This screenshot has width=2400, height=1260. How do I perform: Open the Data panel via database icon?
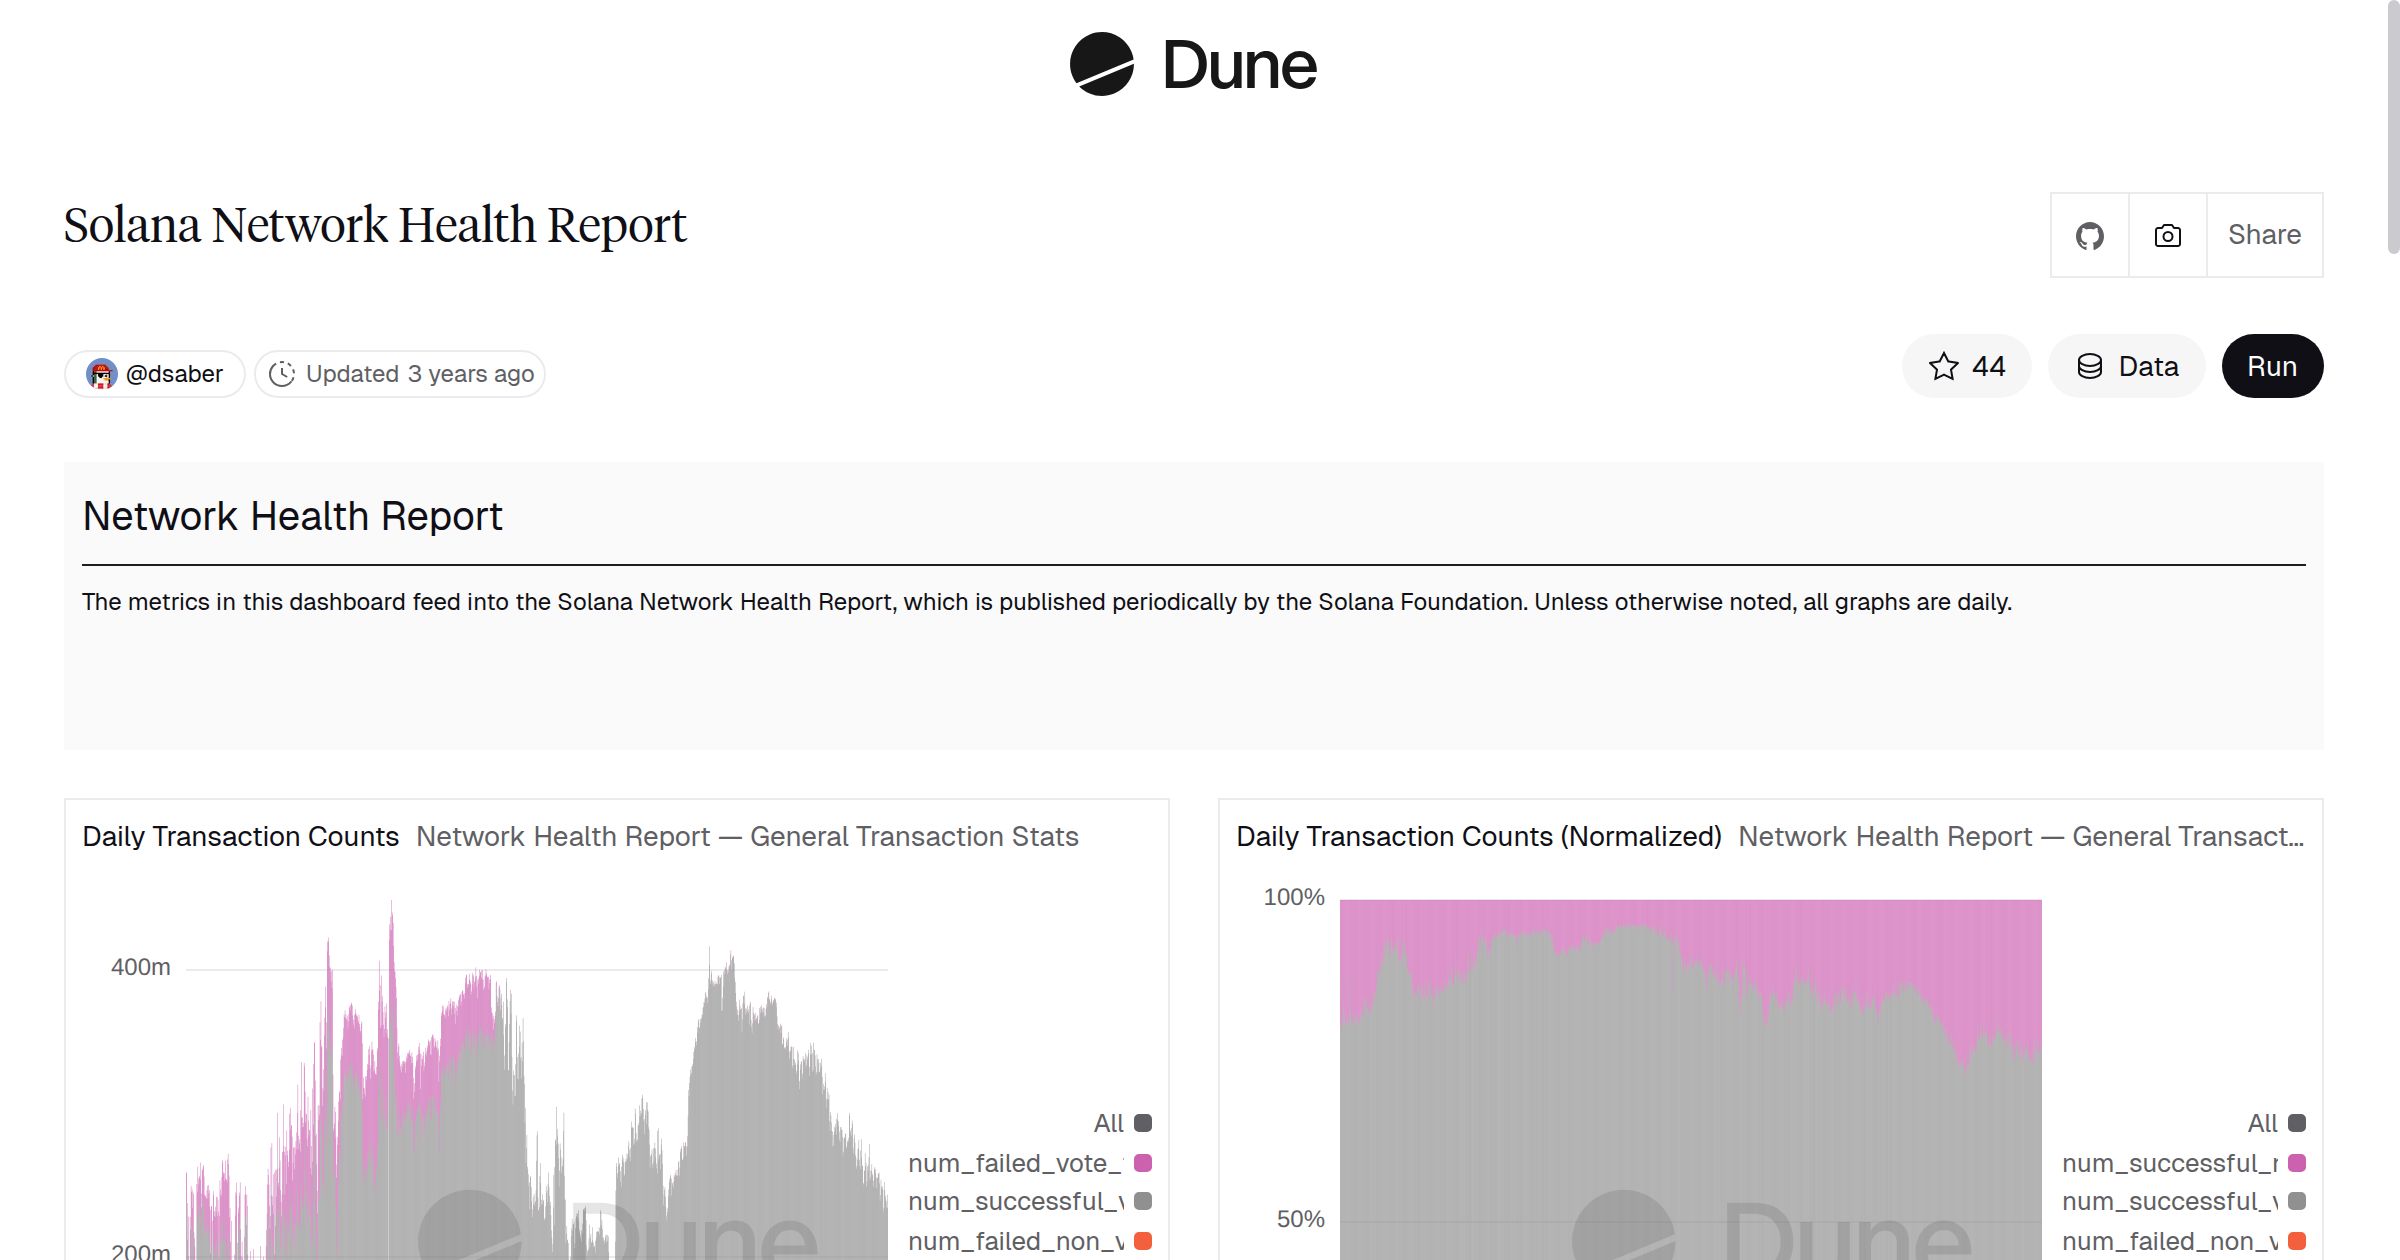2092,366
